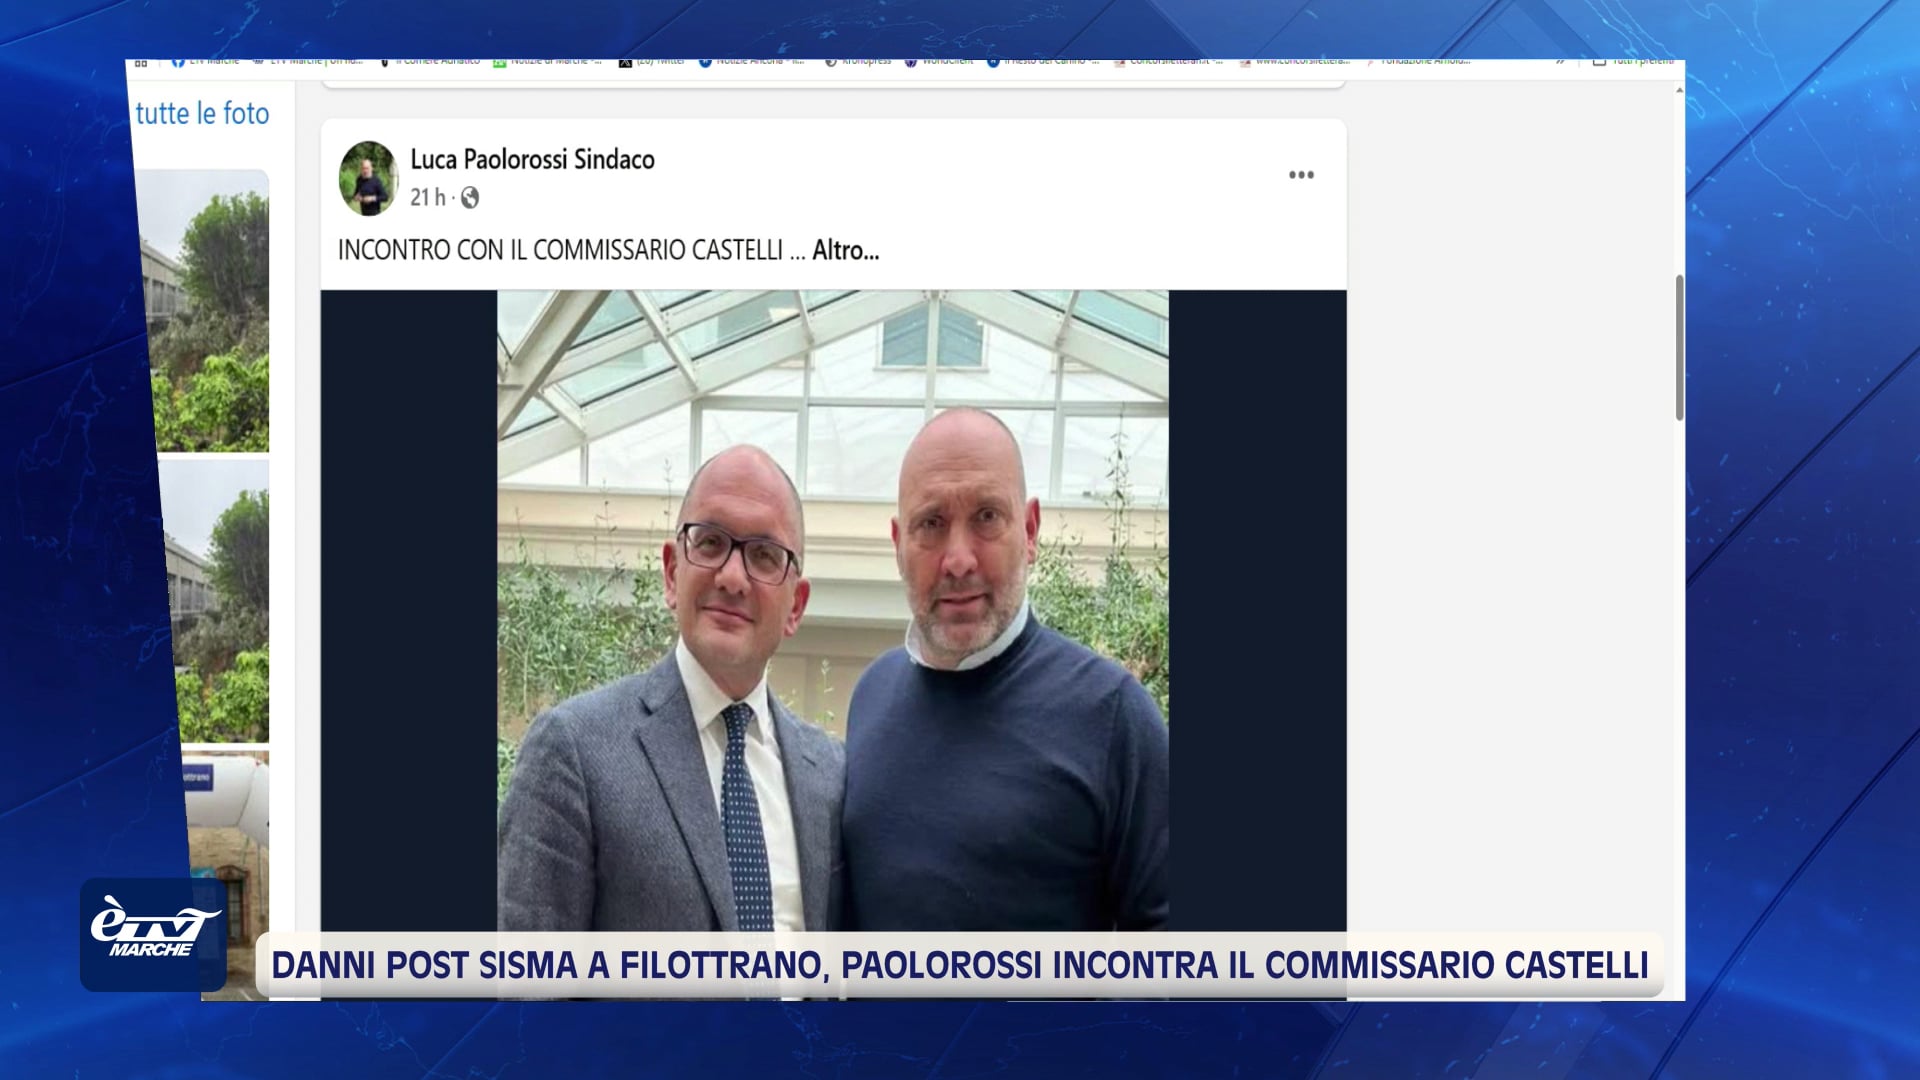Viewport: 1920px width, 1080px height.
Task: Click the scrollbar up arrow
Action: (x=1679, y=90)
